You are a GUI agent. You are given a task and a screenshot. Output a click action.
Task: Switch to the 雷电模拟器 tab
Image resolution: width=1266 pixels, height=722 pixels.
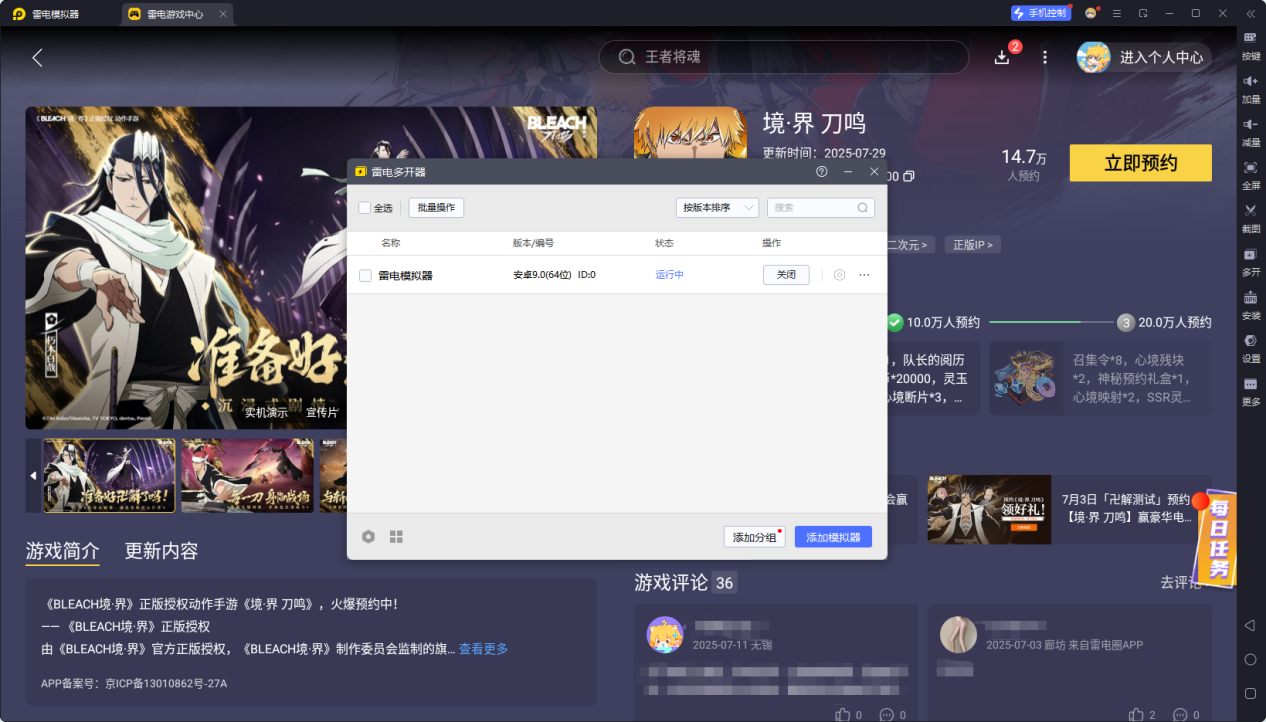[x=60, y=14]
